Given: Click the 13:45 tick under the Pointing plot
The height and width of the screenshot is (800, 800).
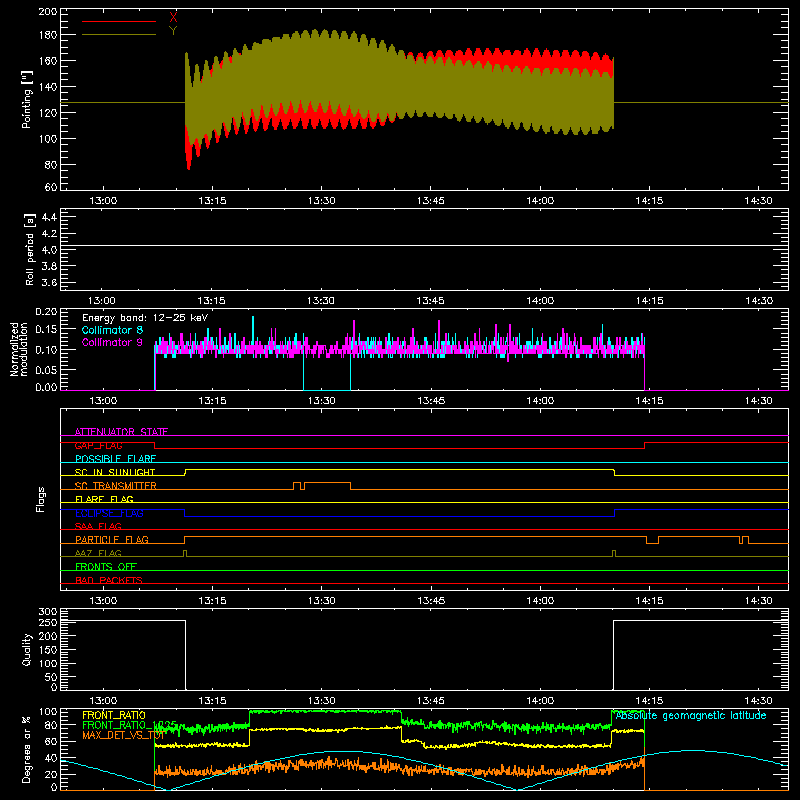Looking at the screenshot, I should pos(431,201).
